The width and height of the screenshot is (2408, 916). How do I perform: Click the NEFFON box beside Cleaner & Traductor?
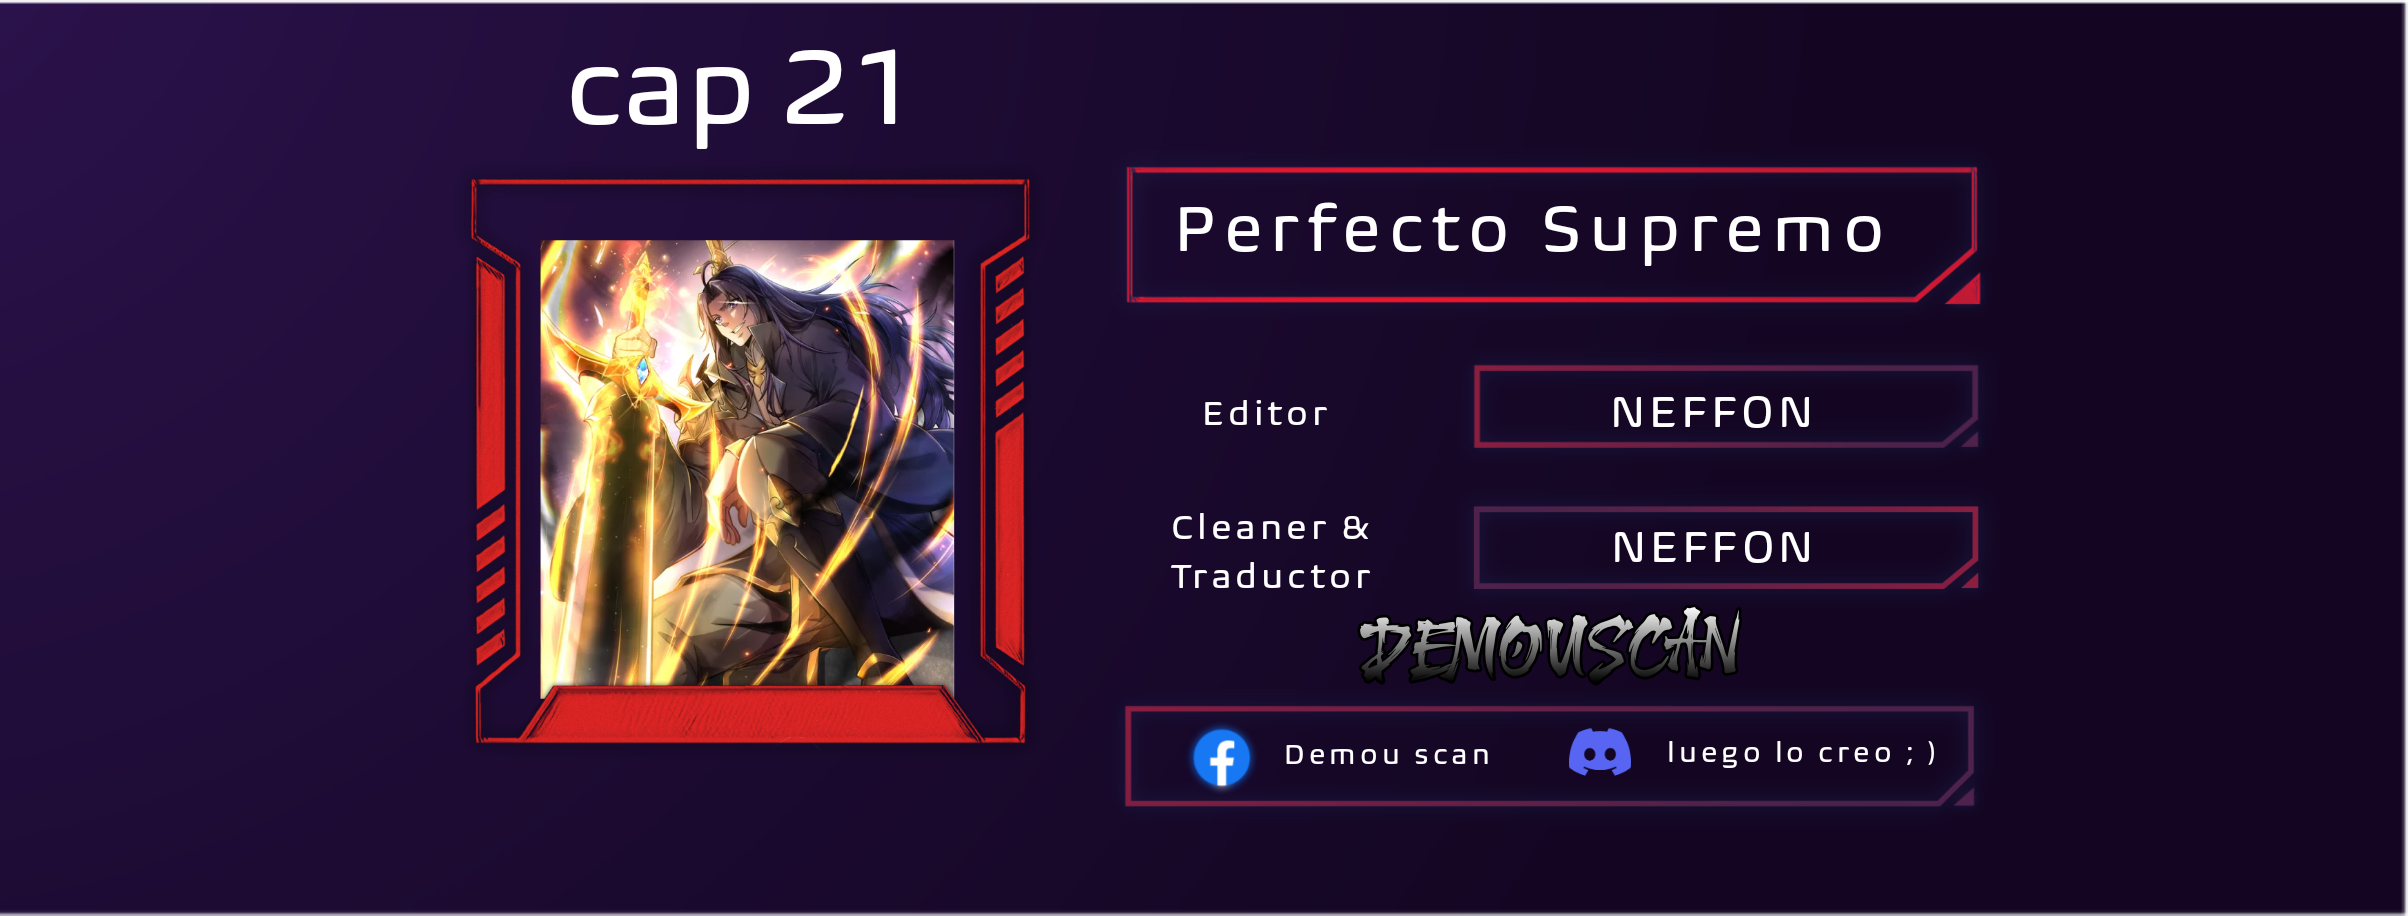[x=1726, y=548]
